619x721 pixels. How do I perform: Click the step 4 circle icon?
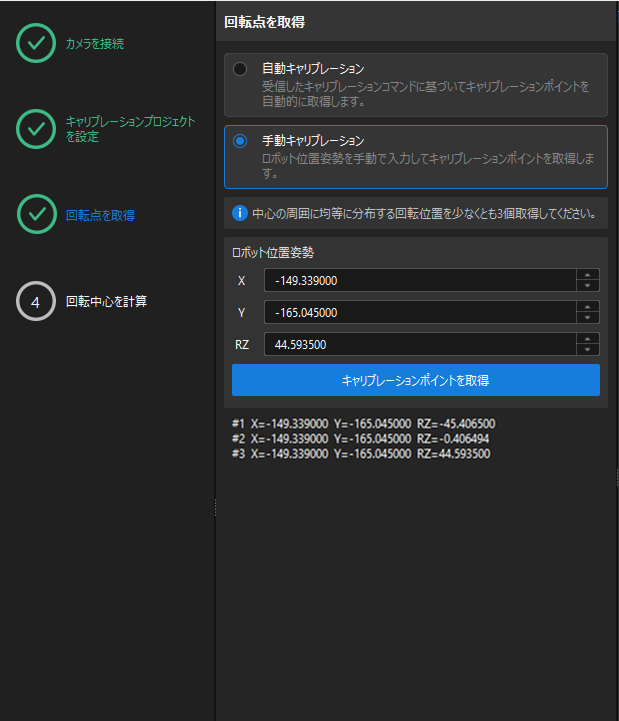pos(36,301)
